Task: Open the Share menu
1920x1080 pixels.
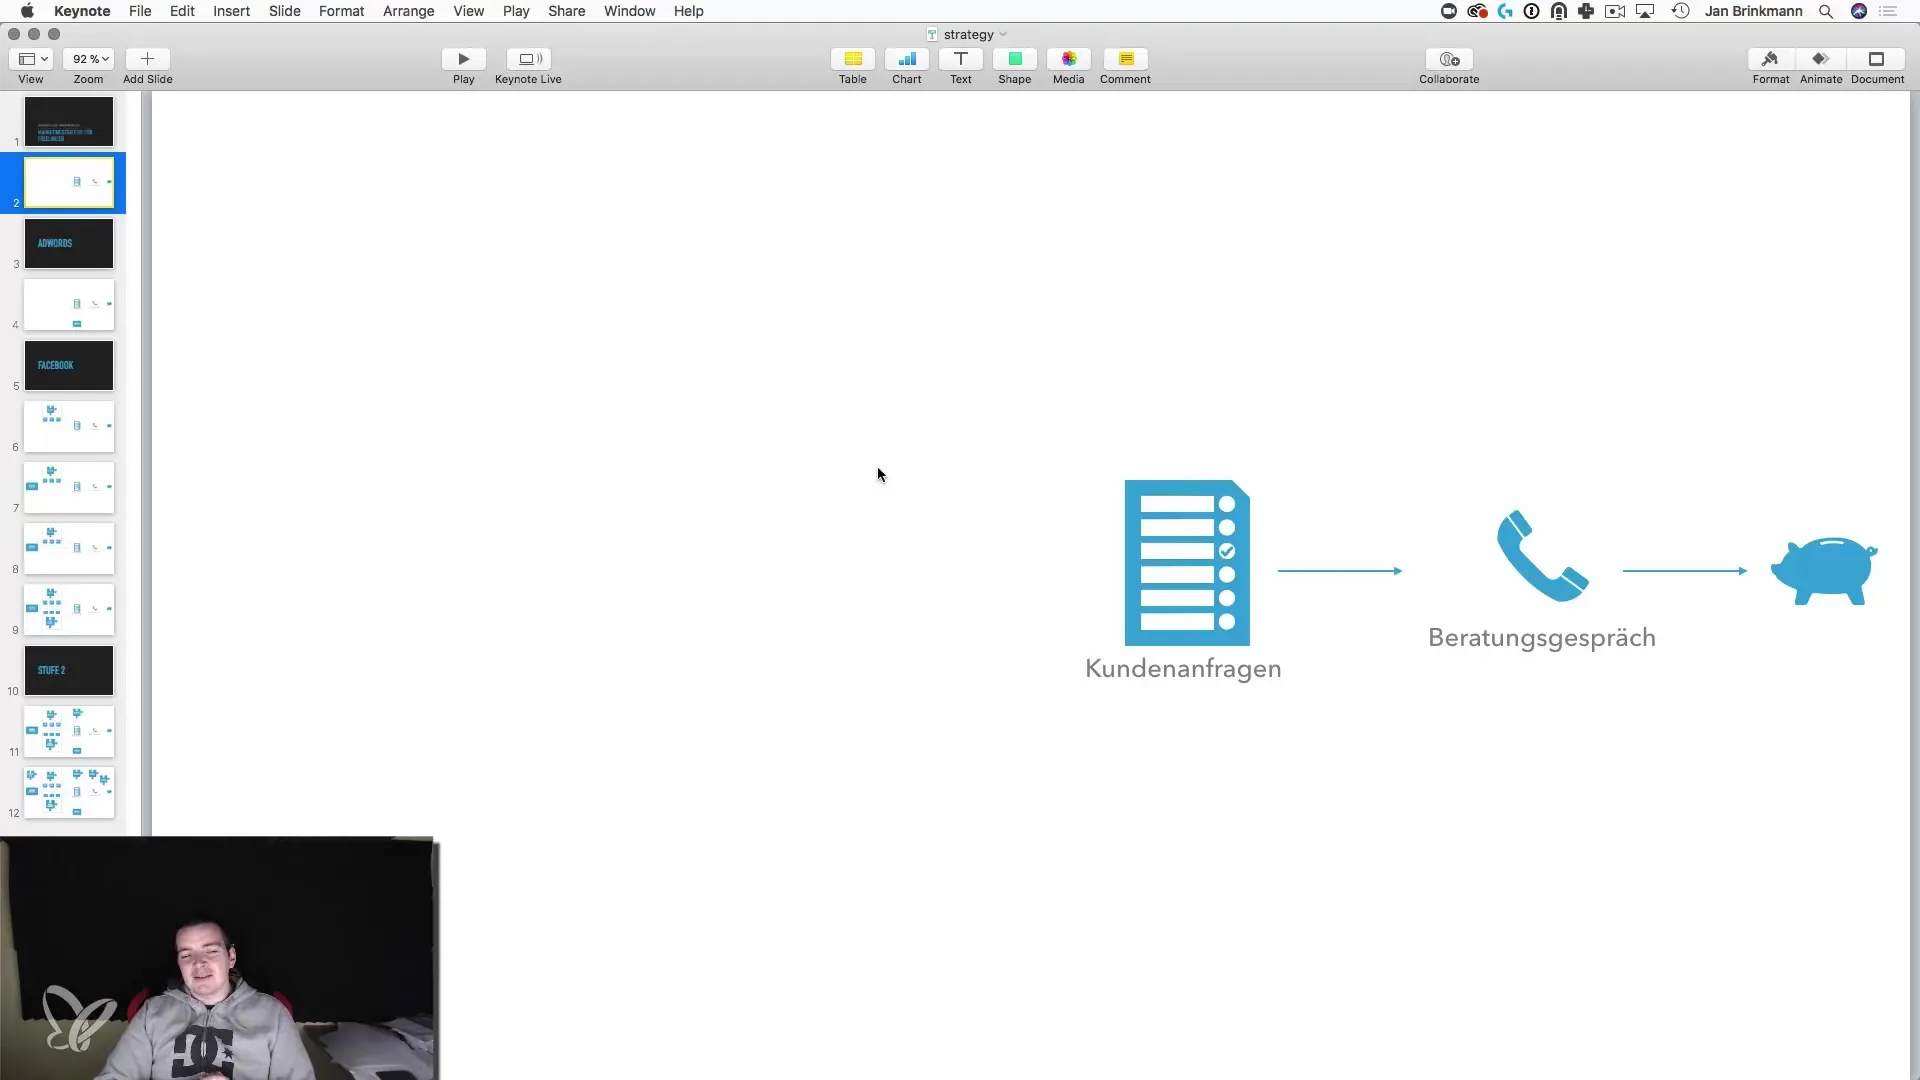Action: click(566, 11)
